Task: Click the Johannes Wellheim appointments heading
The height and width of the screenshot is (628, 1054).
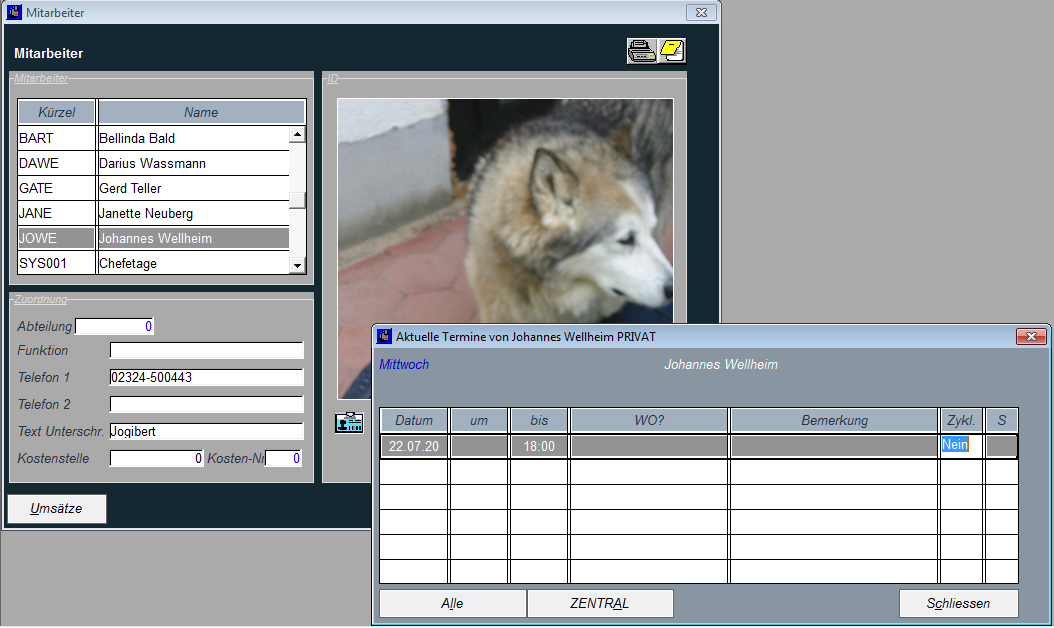Action: coord(721,364)
